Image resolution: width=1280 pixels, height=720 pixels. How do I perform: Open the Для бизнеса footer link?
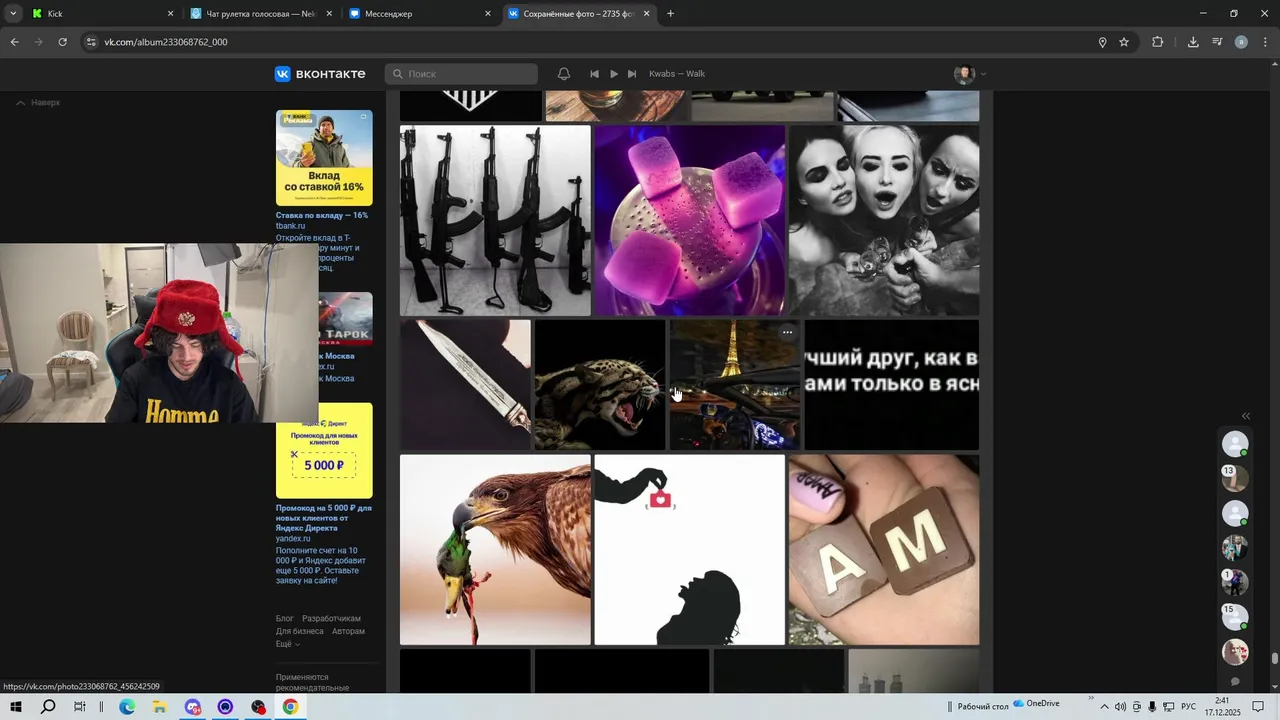pos(300,631)
